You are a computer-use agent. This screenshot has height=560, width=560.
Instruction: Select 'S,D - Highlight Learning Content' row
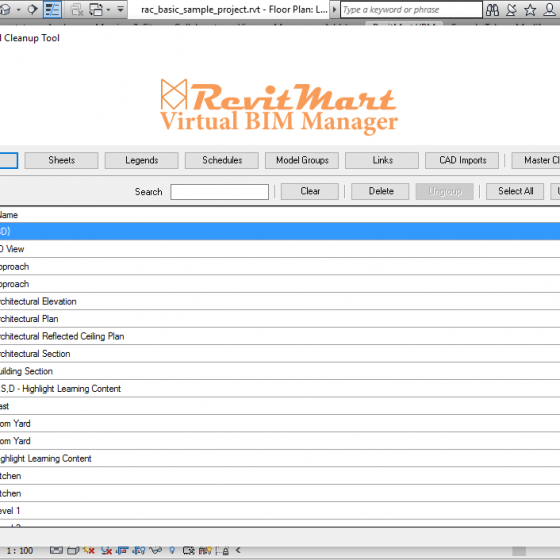pyautogui.click(x=280, y=389)
